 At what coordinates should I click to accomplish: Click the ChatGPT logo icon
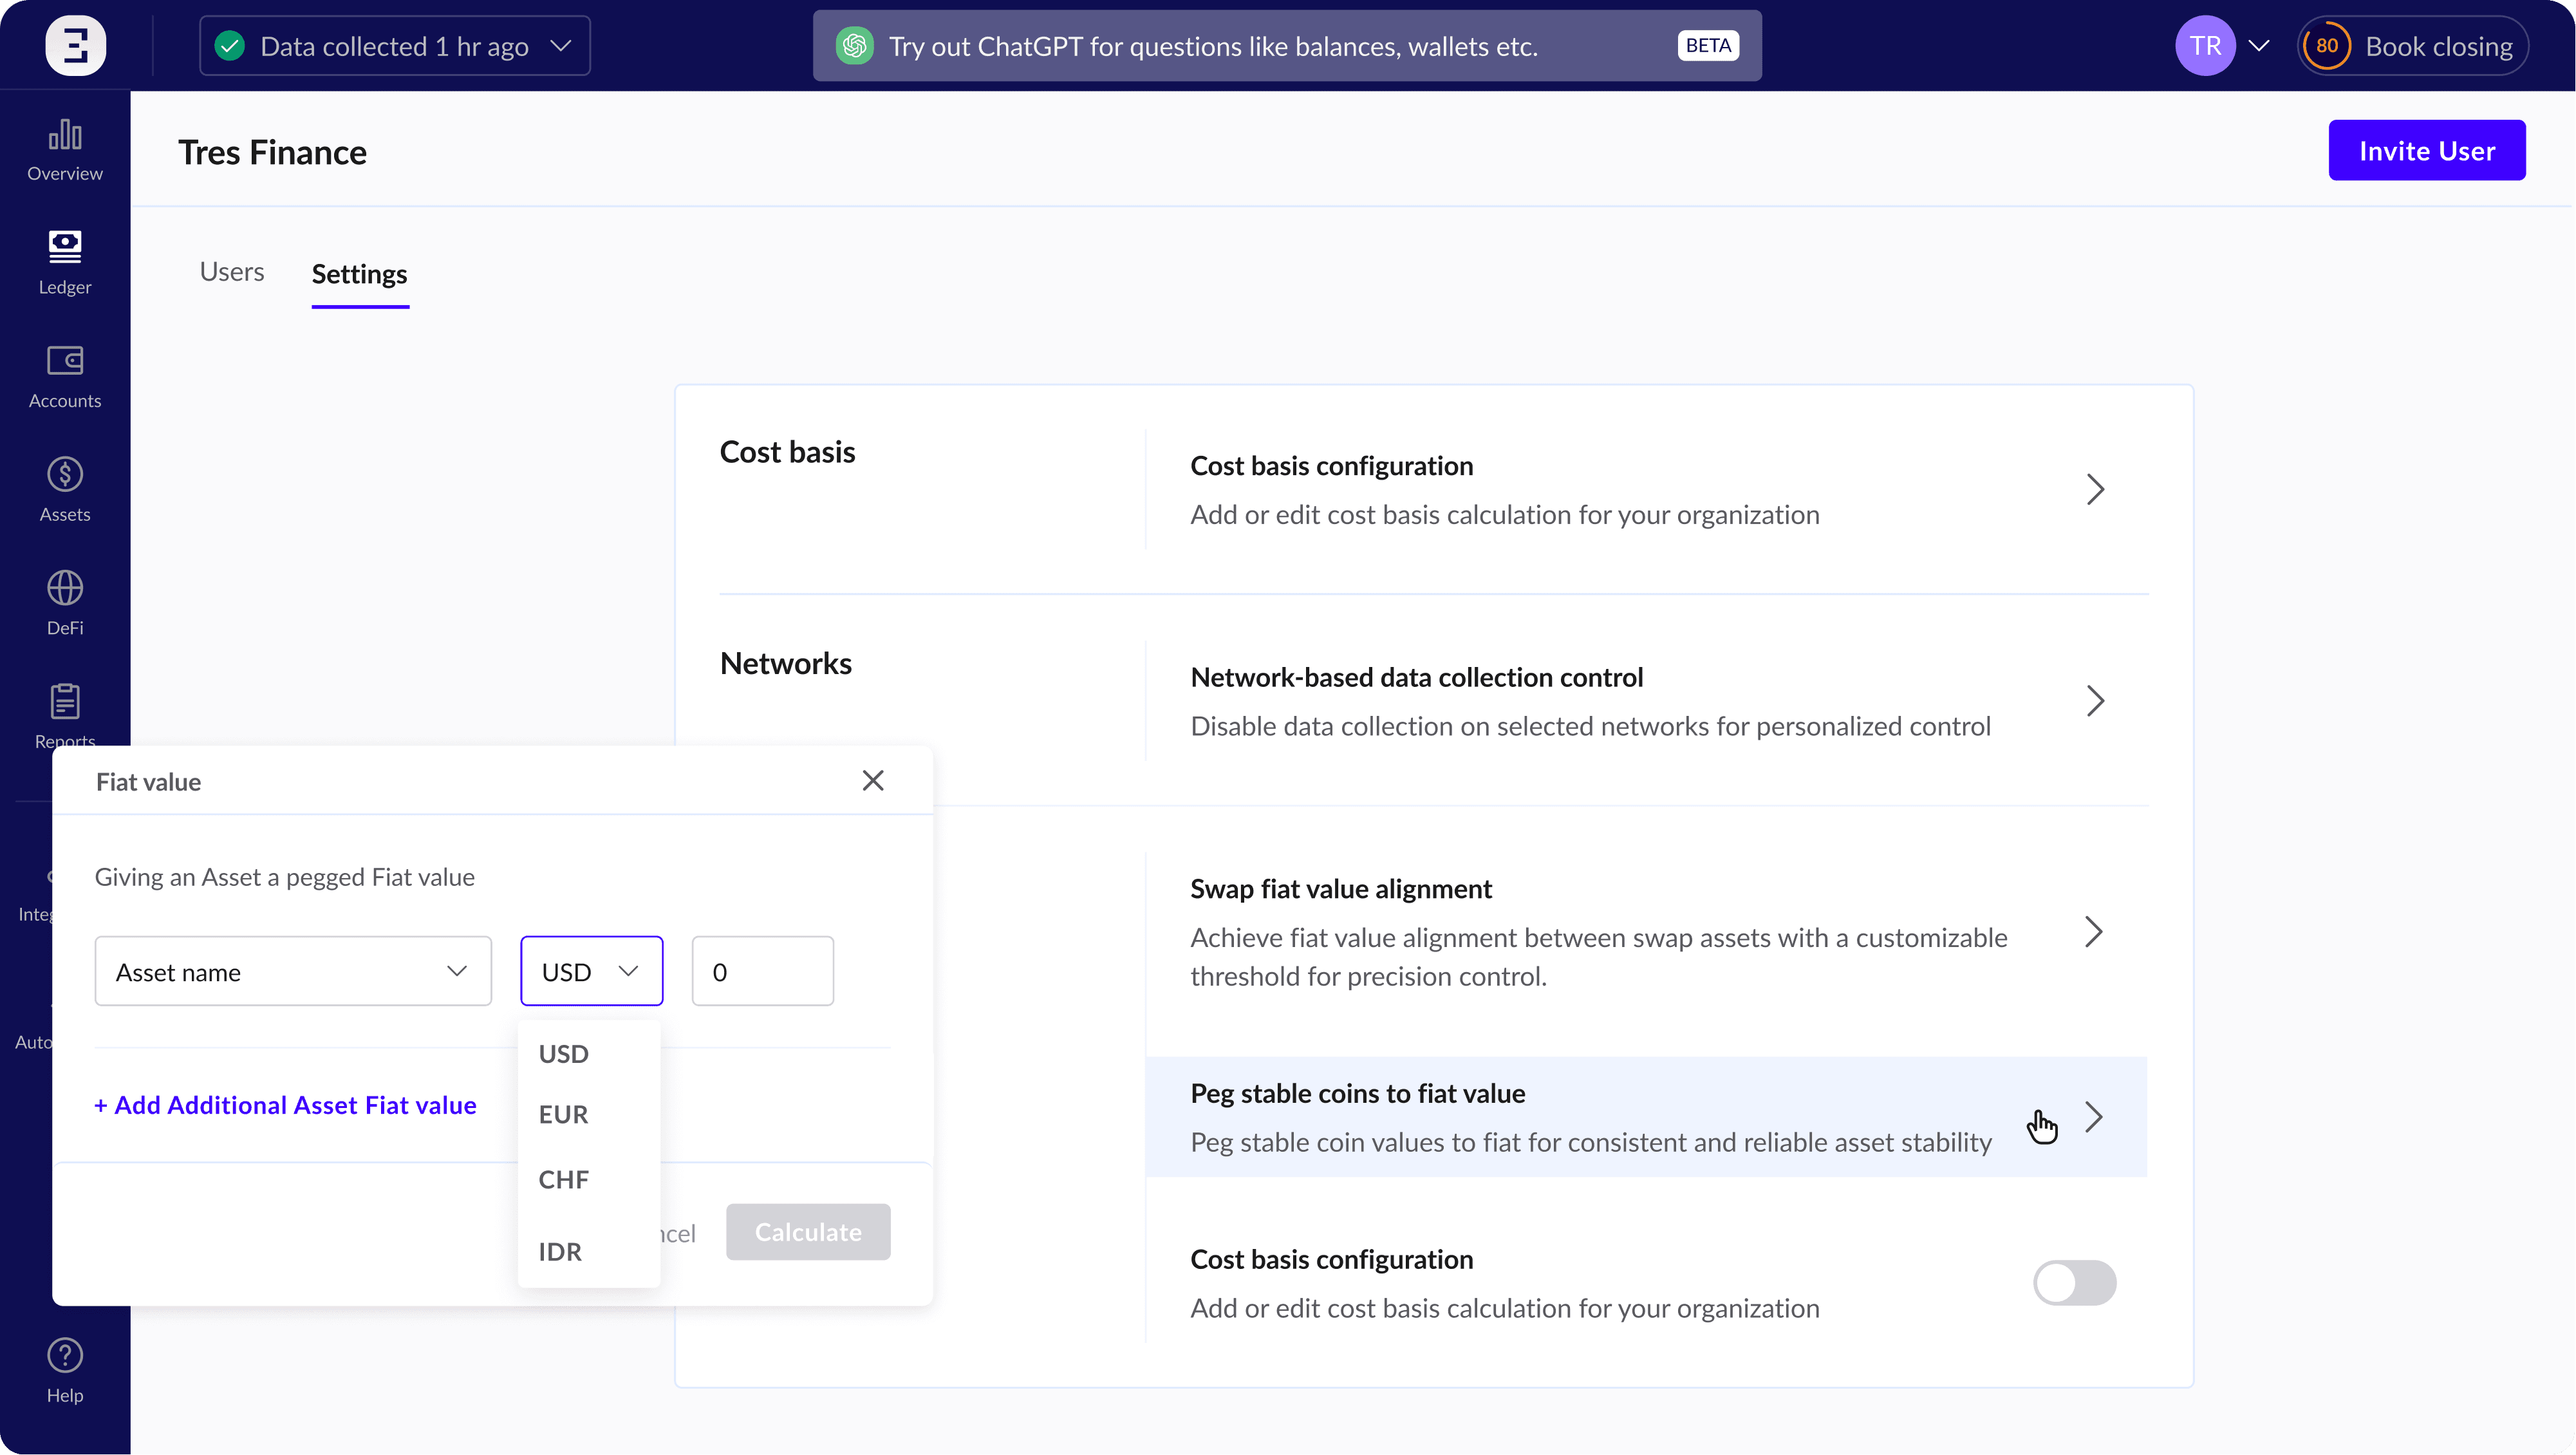855,46
